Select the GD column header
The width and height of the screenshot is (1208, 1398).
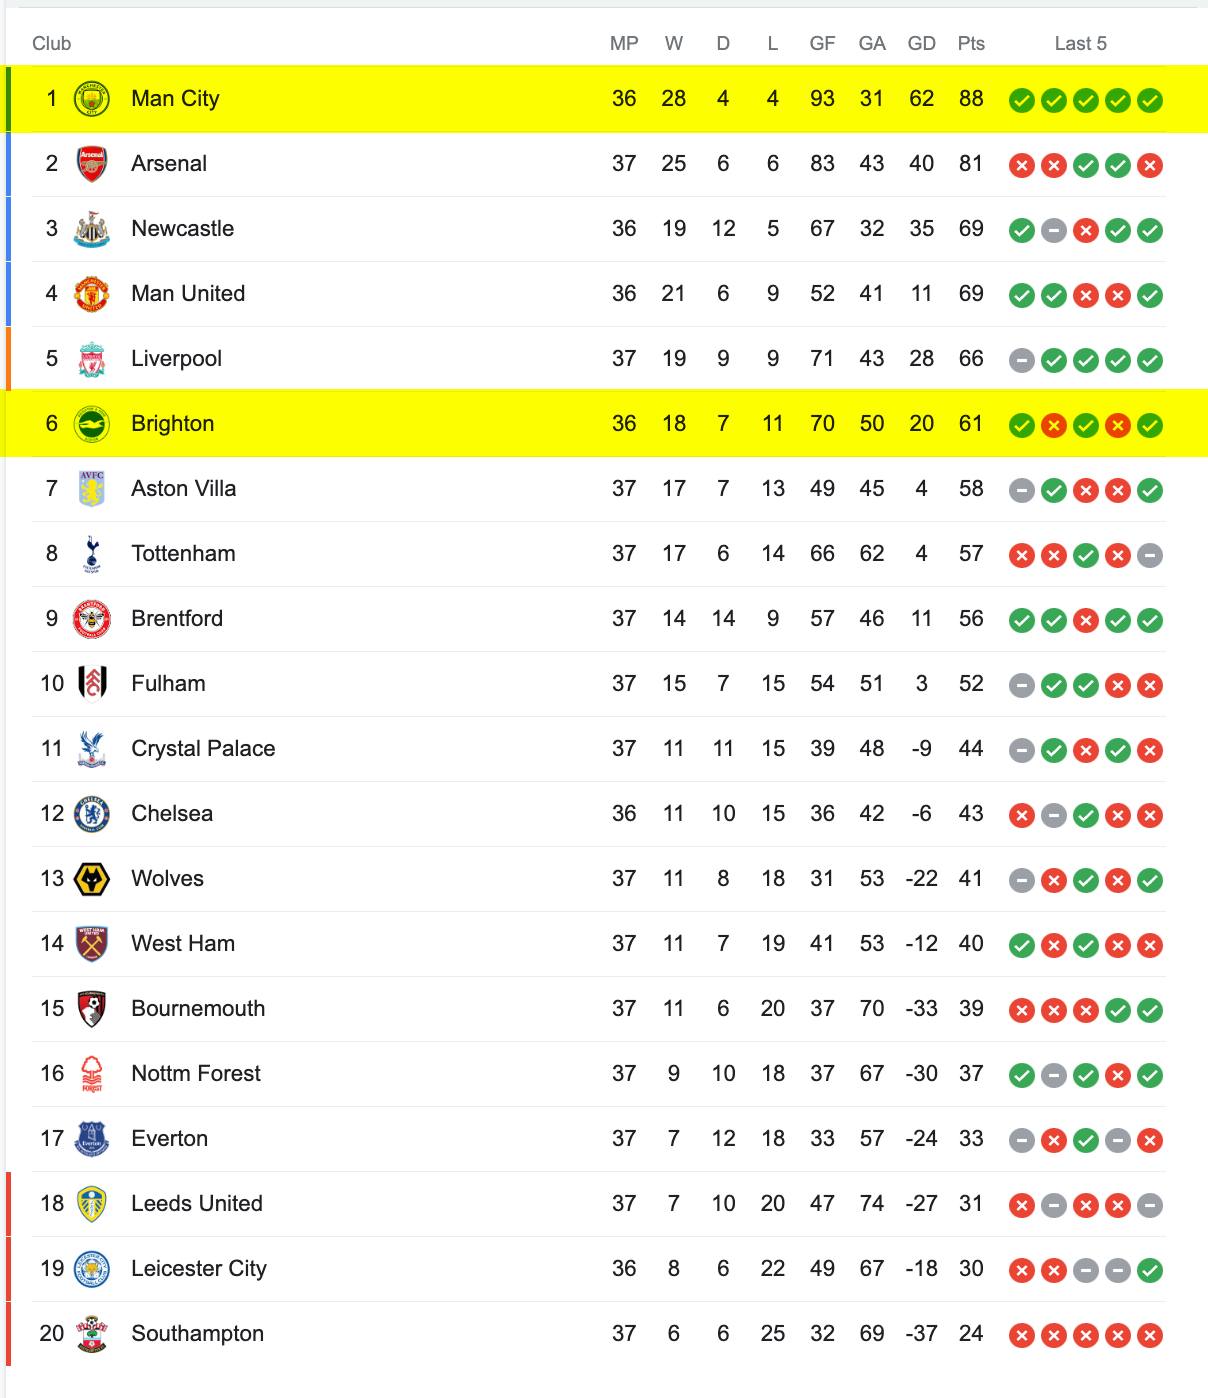point(921,44)
